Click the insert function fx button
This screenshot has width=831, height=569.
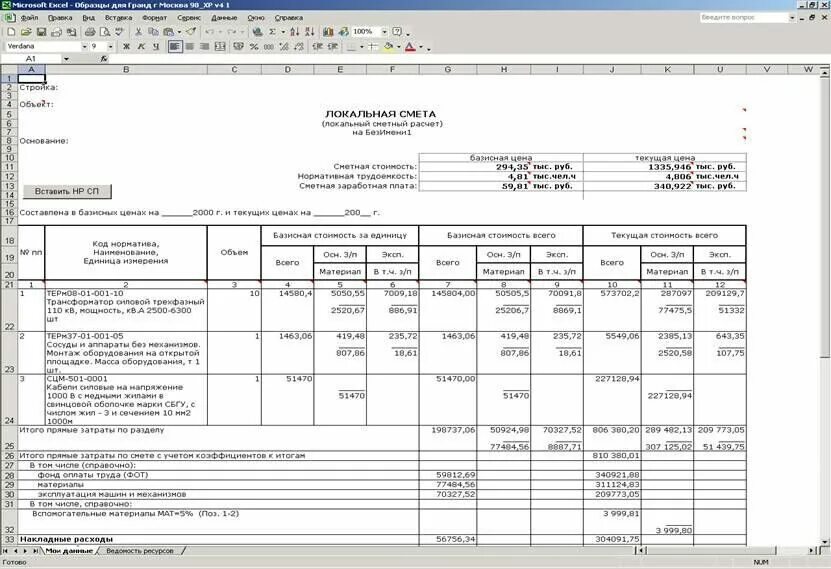coord(104,59)
